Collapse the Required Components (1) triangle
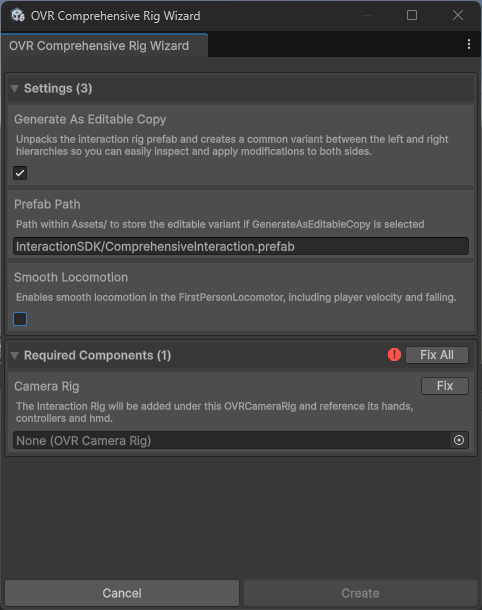 15,356
